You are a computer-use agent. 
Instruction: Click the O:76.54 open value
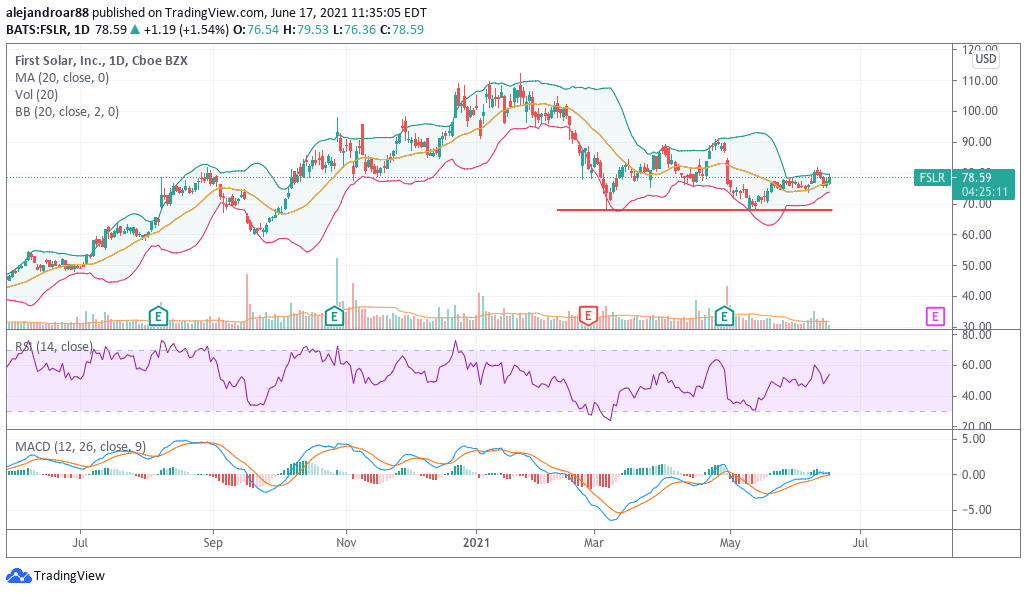pyautogui.click(x=255, y=29)
